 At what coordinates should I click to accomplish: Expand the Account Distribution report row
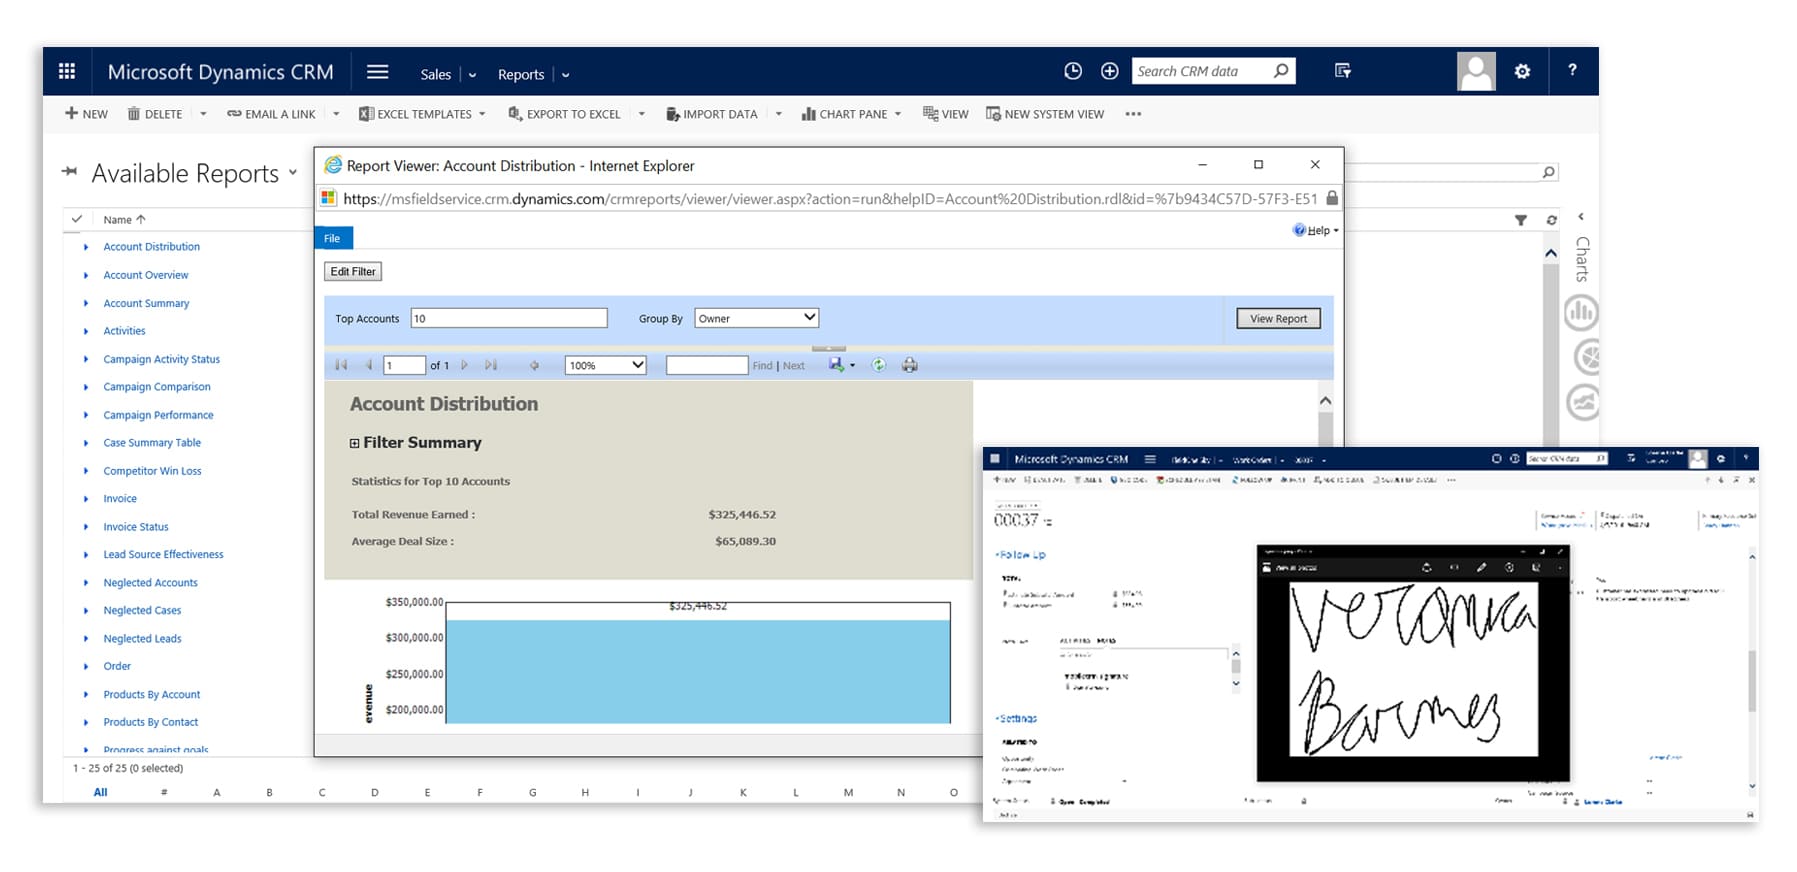86,247
